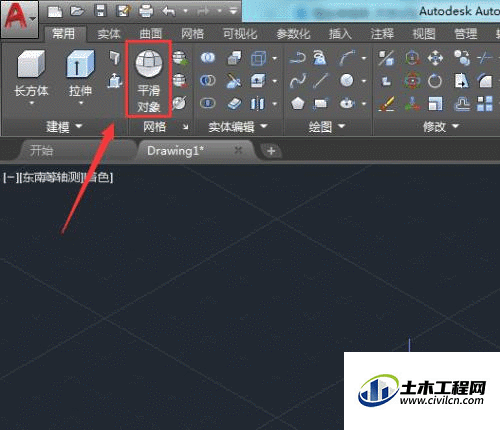Create a new drawing tab with plus
The height and width of the screenshot is (430, 500).
coord(271,151)
